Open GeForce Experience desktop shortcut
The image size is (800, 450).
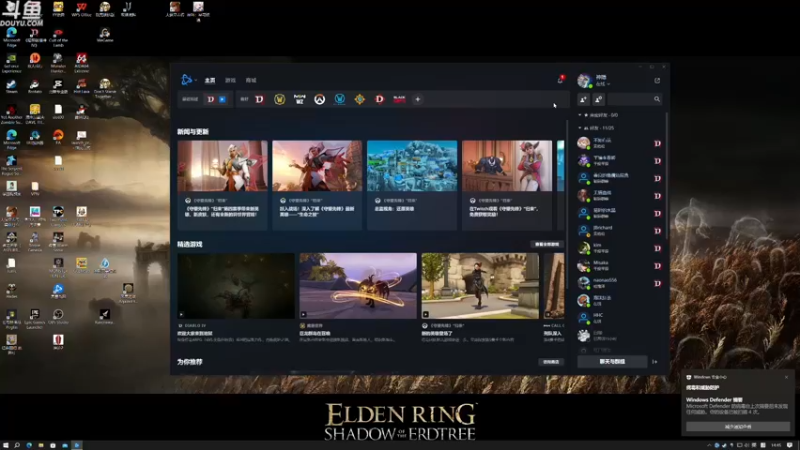coord(11,63)
